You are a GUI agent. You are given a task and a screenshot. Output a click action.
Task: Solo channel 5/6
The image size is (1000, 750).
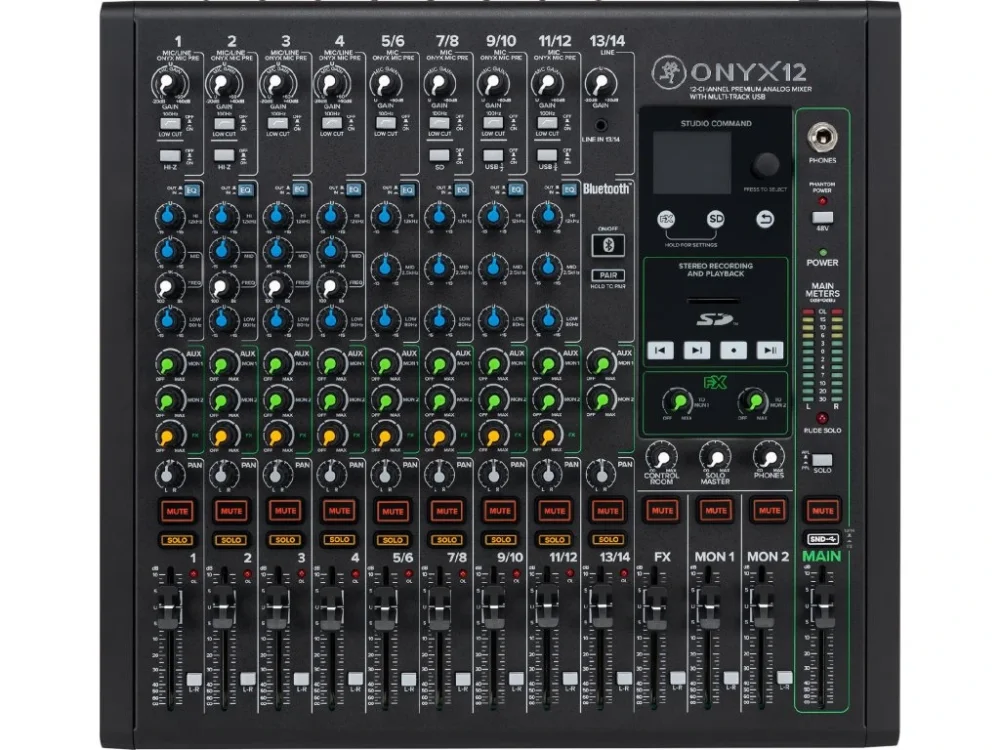391,539
